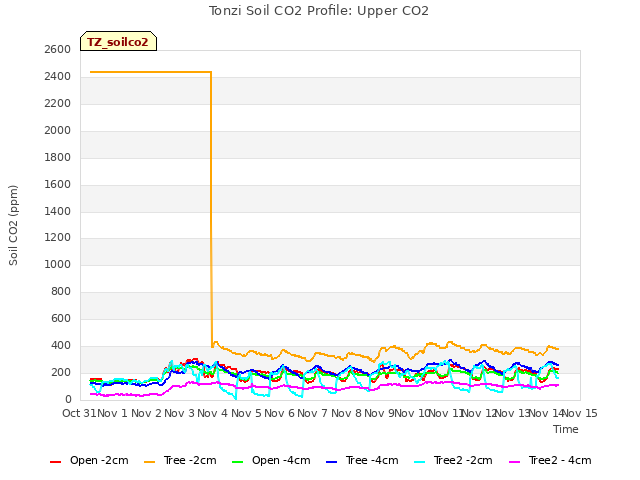Click the 'Tree -4cm' legend label
Image resolution: width=640 pixels, height=480 pixels.
point(372,460)
